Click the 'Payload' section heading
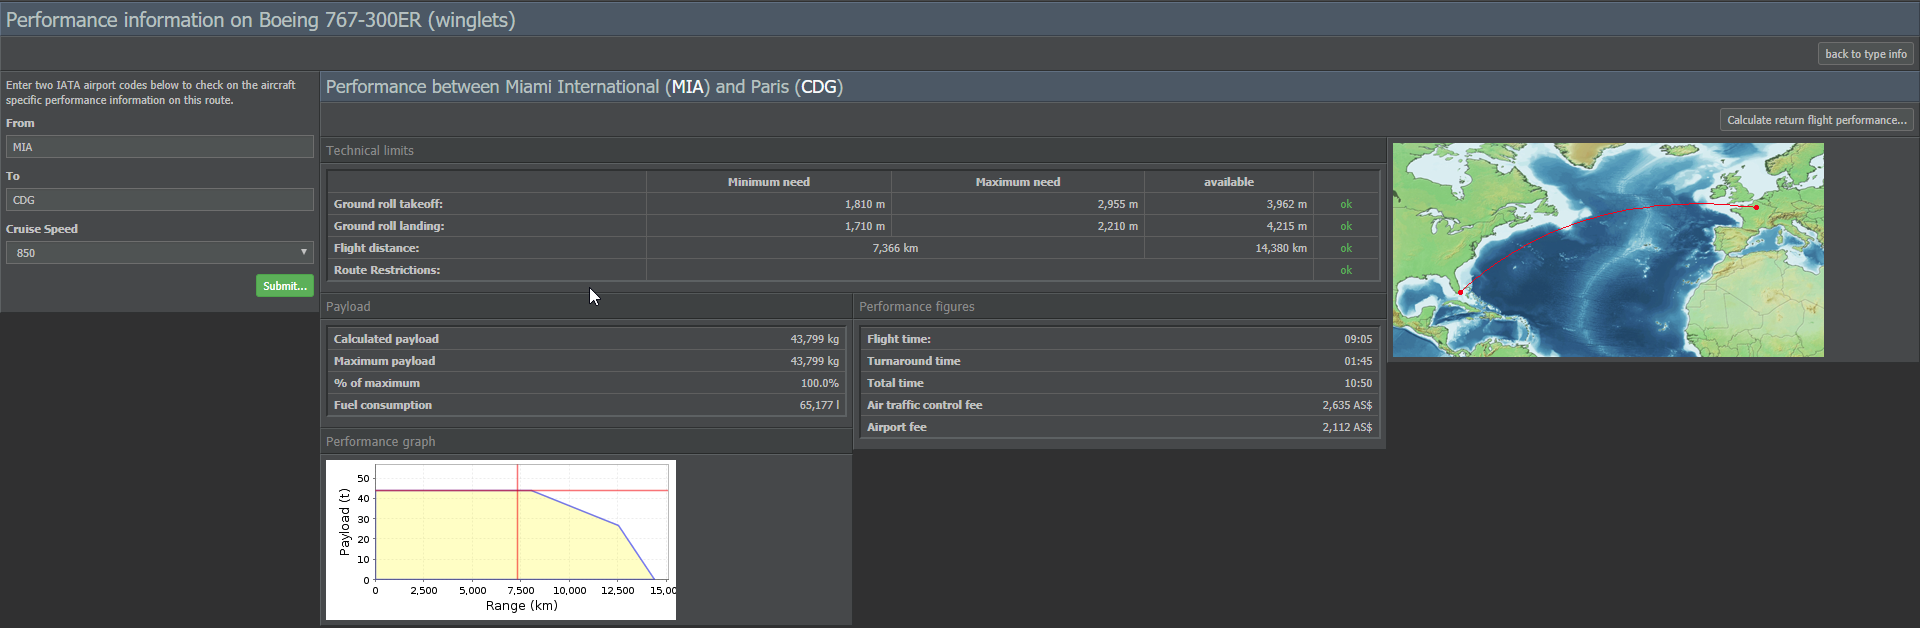Viewport: 1920px width, 628px height. pyautogui.click(x=348, y=307)
